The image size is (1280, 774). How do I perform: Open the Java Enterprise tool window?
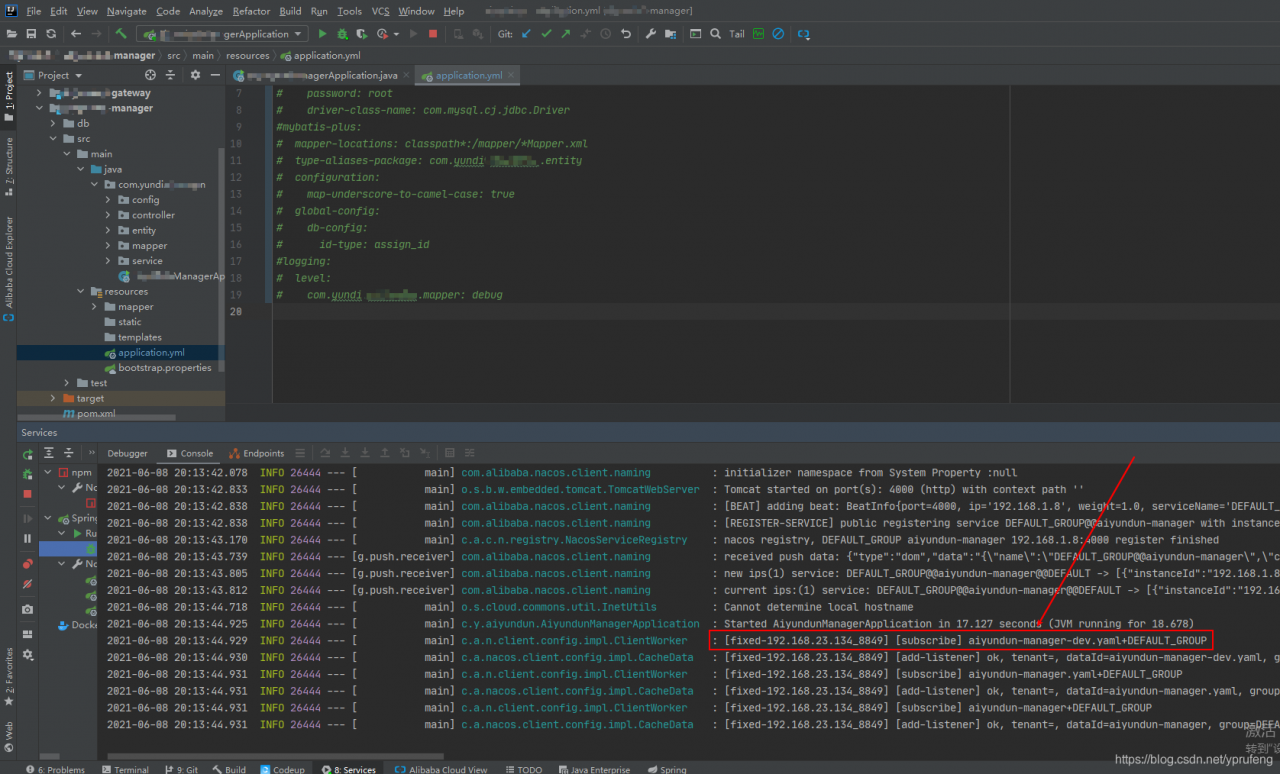pyautogui.click(x=594, y=769)
